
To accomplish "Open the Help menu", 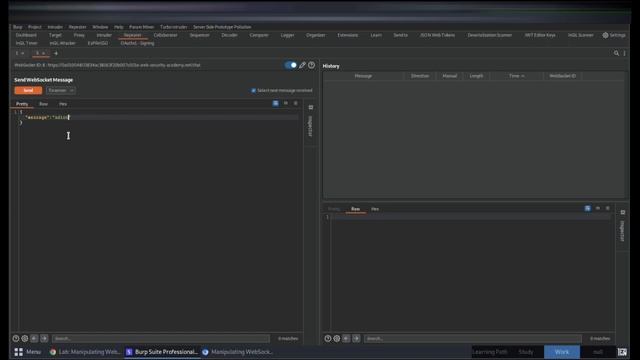I will 118,27.
